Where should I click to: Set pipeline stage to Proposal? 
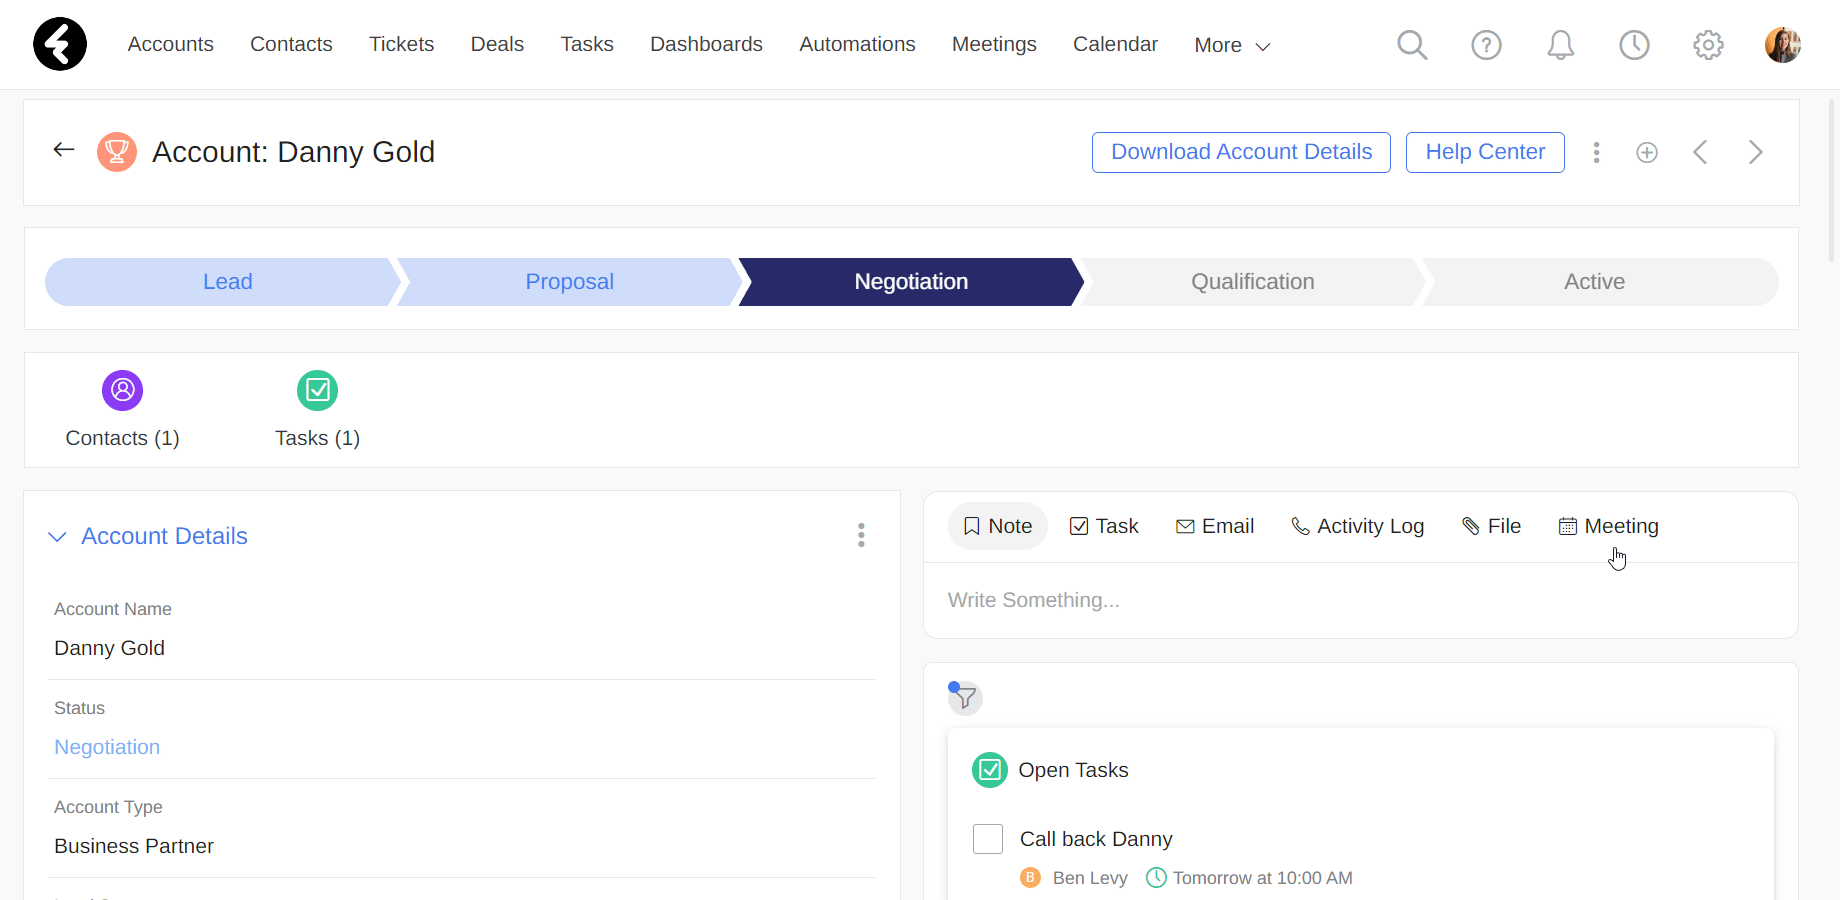coord(569,282)
